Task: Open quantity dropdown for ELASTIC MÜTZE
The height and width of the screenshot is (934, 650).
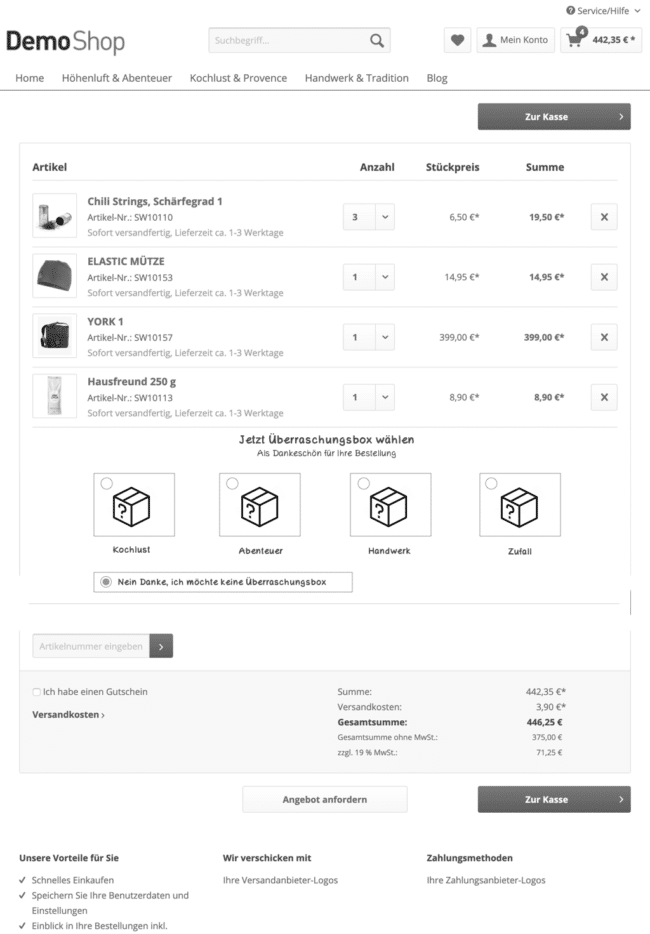Action: click(385, 277)
